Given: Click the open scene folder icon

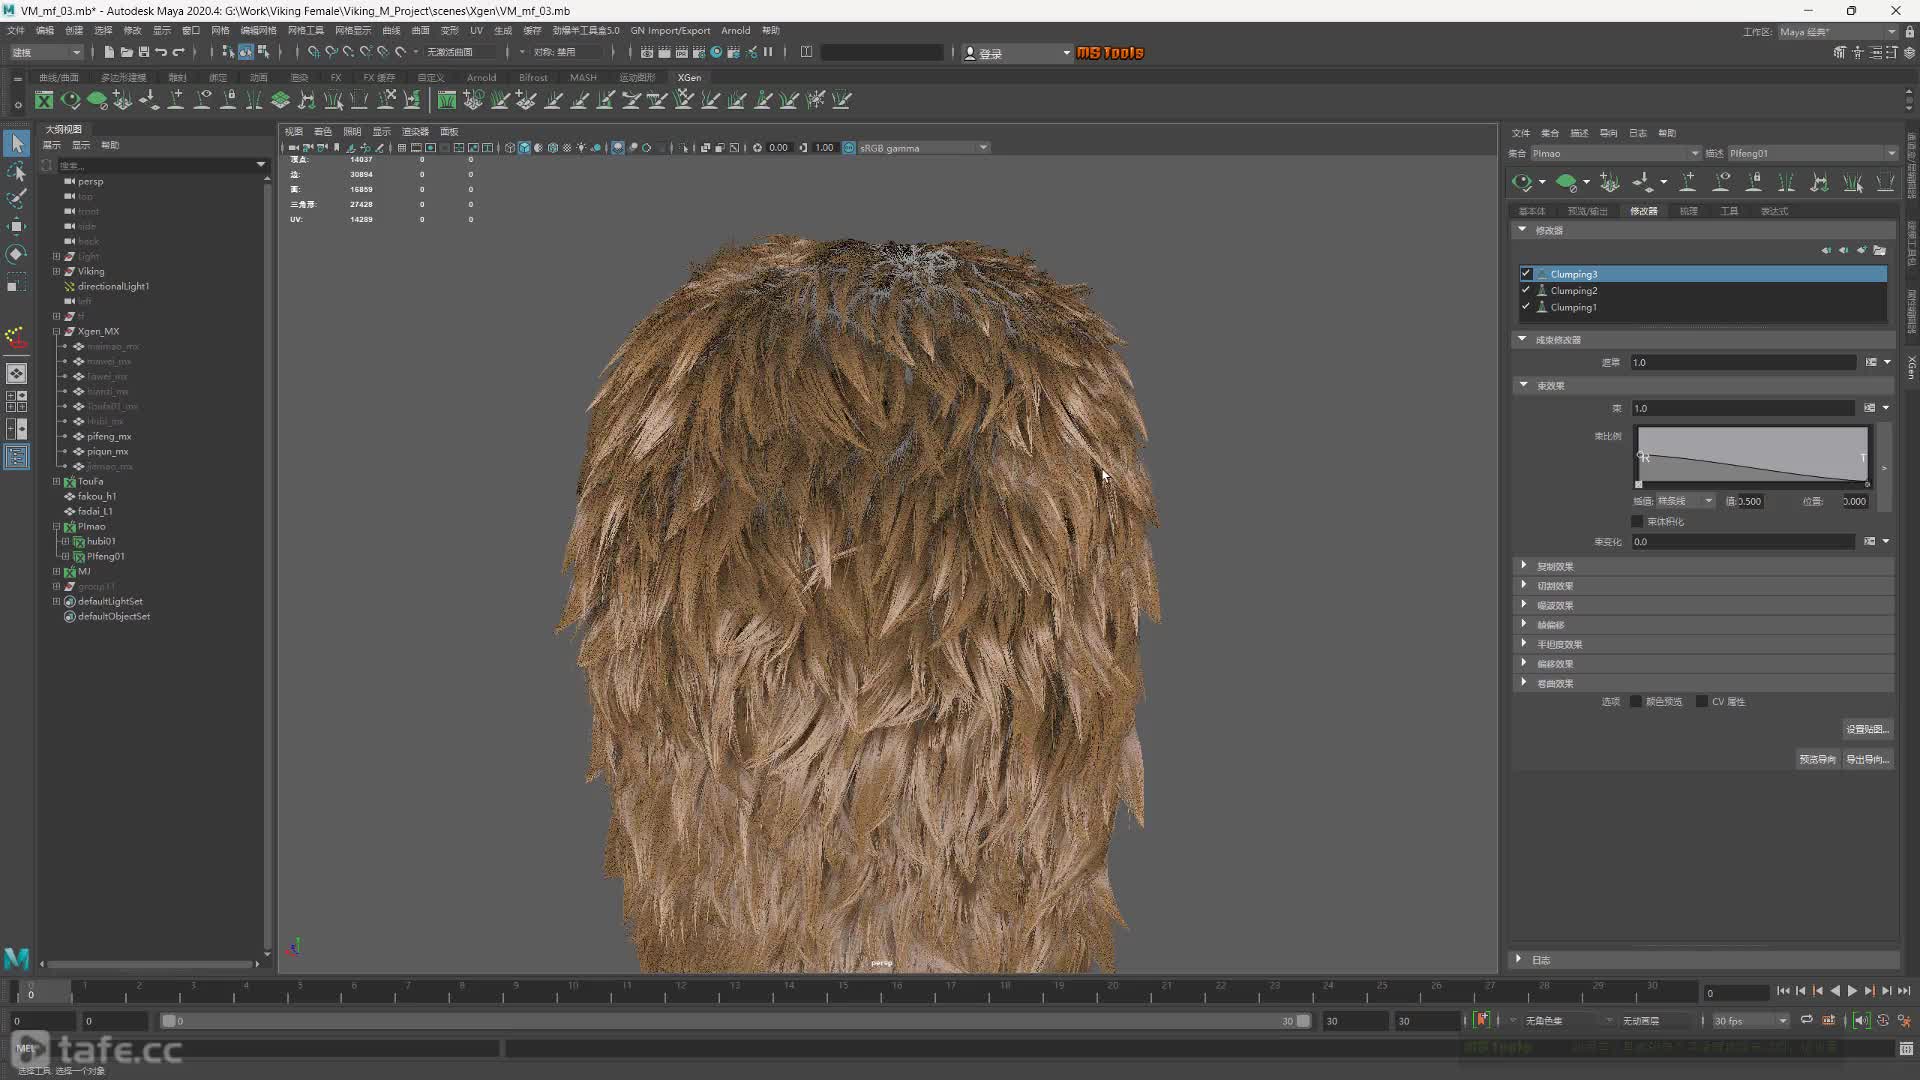Looking at the screenshot, I should (x=126, y=52).
